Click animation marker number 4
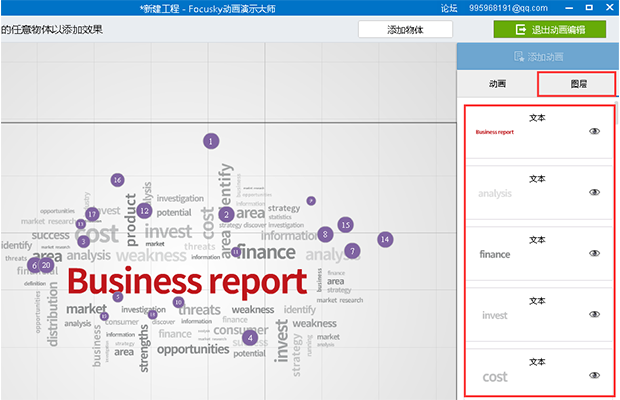Screen dimensions: 620x400 tap(250, 338)
